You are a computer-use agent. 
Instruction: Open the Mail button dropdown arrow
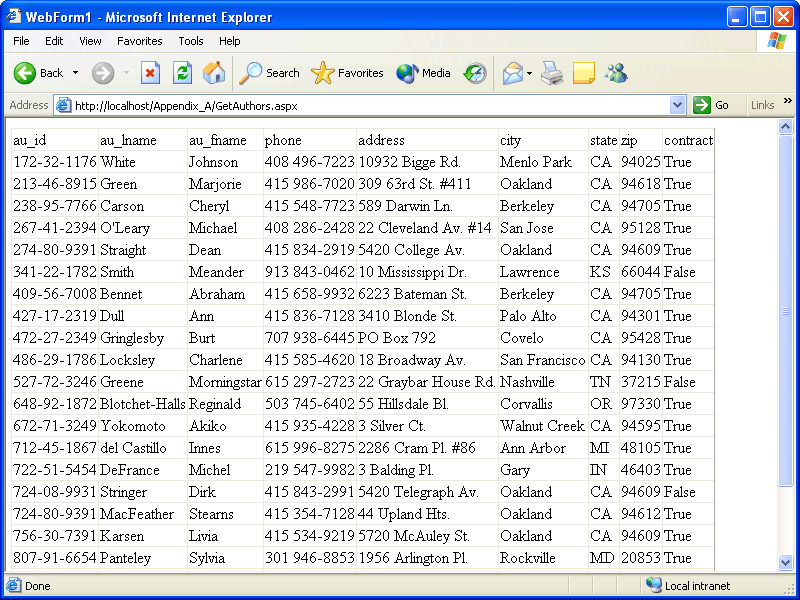(x=530, y=73)
